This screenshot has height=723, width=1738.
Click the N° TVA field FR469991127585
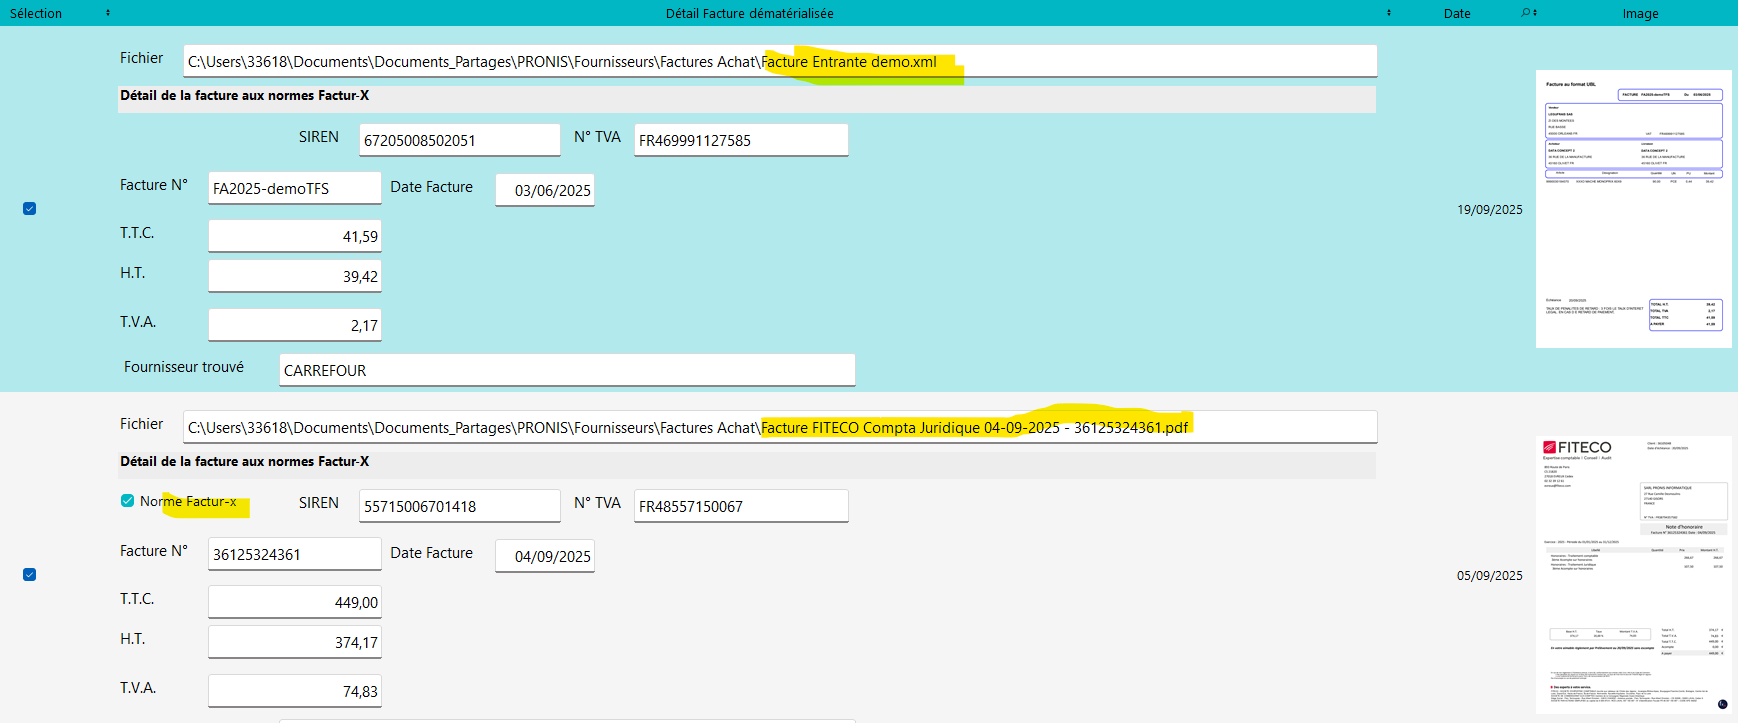[x=740, y=140]
